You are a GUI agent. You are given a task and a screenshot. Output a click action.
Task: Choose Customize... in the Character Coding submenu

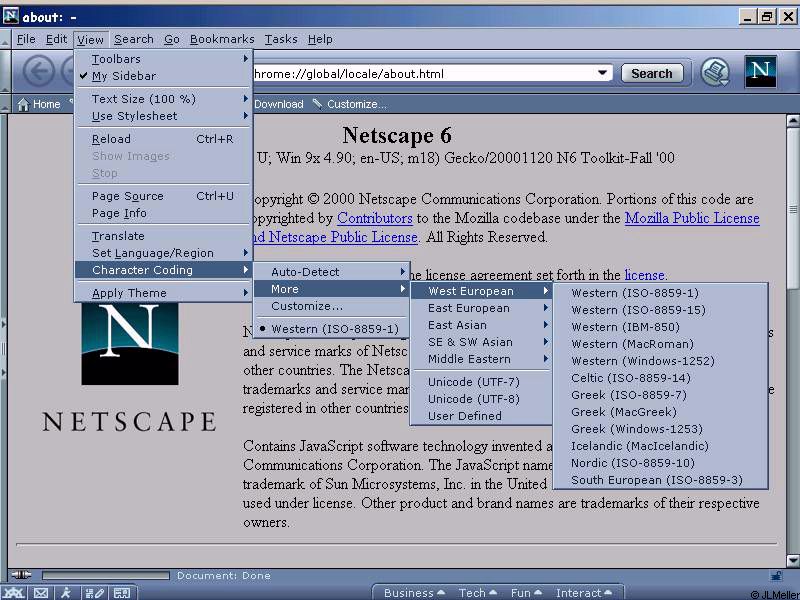coord(331,306)
